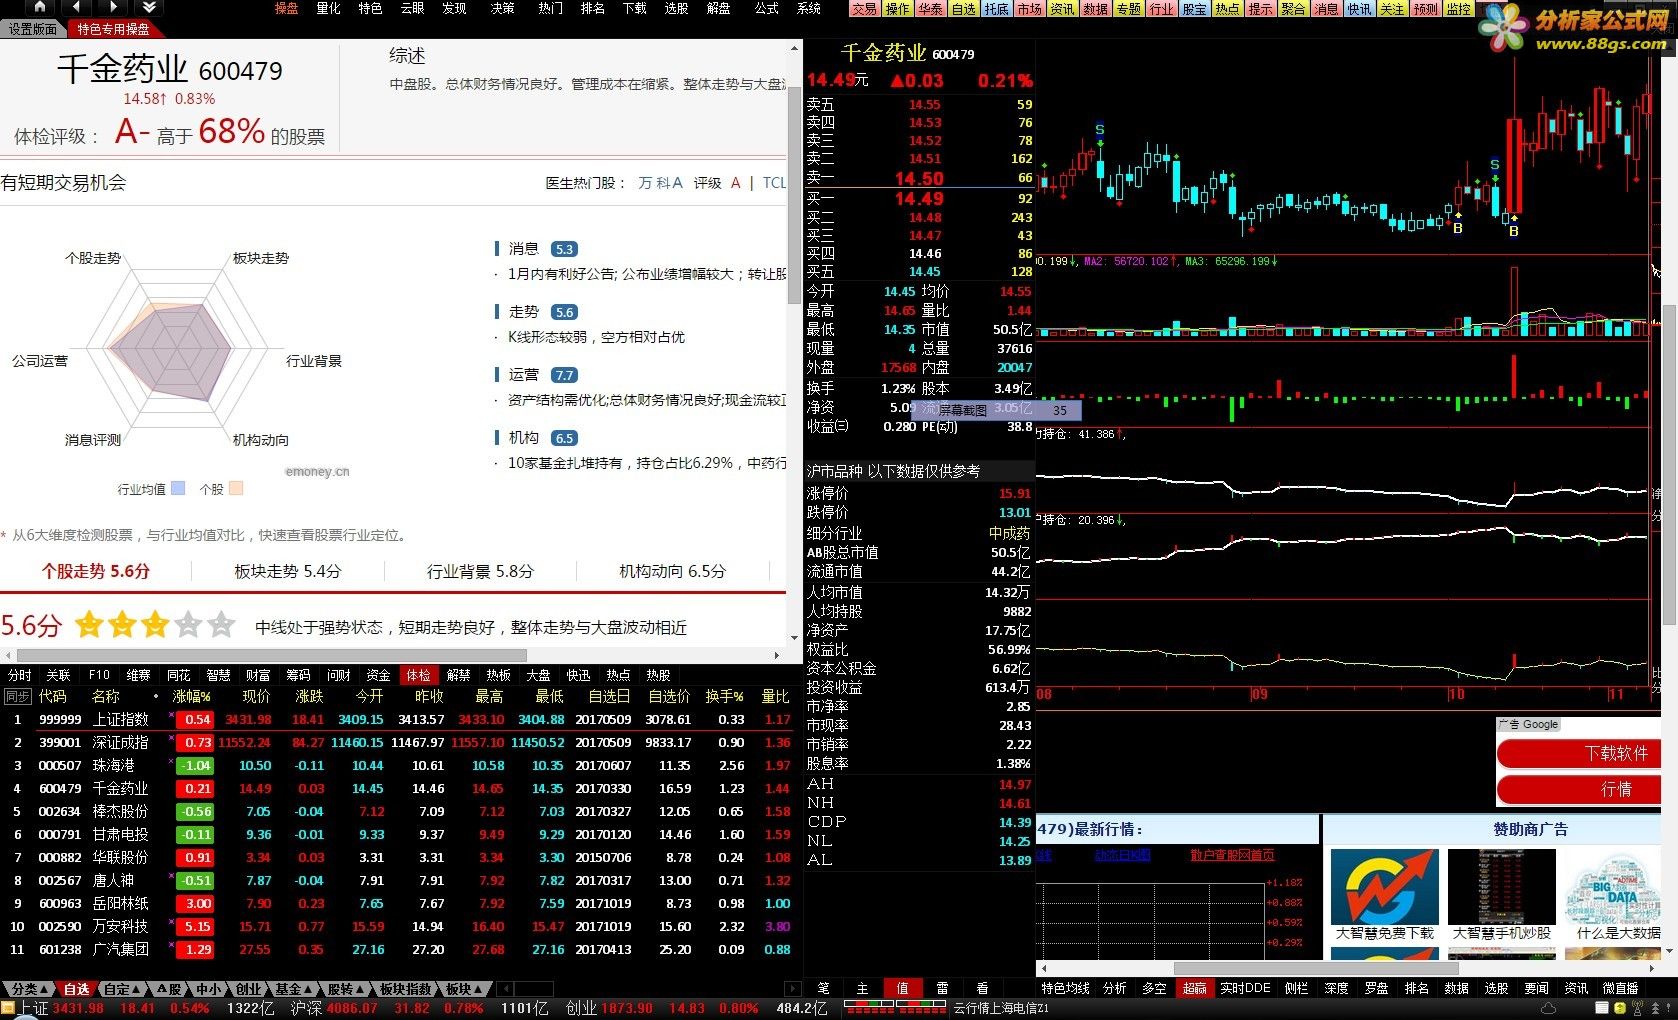Select the 行业背景 5.8分 score tab
The height and width of the screenshot is (1020, 1678).
(x=481, y=571)
